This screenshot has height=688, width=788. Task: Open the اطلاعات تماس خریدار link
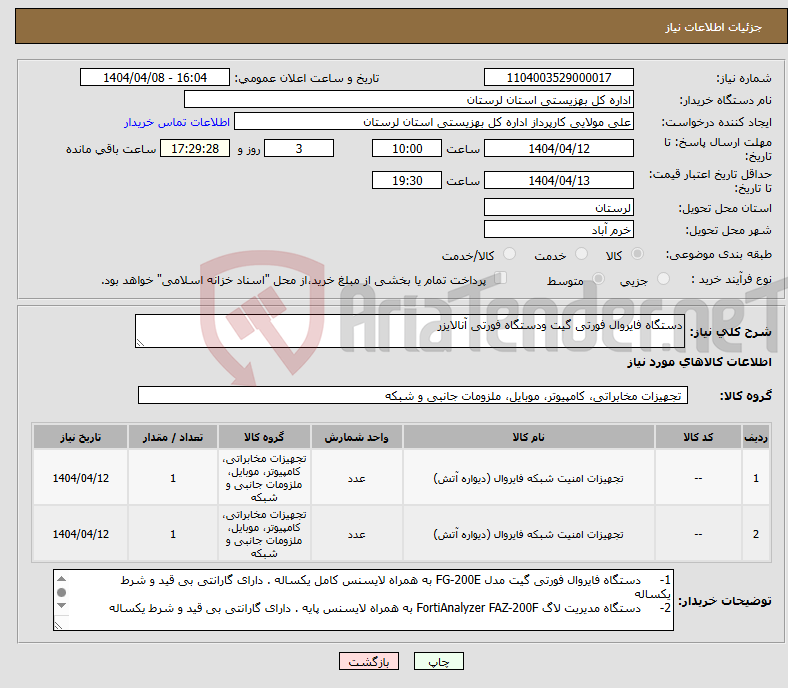(x=177, y=122)
